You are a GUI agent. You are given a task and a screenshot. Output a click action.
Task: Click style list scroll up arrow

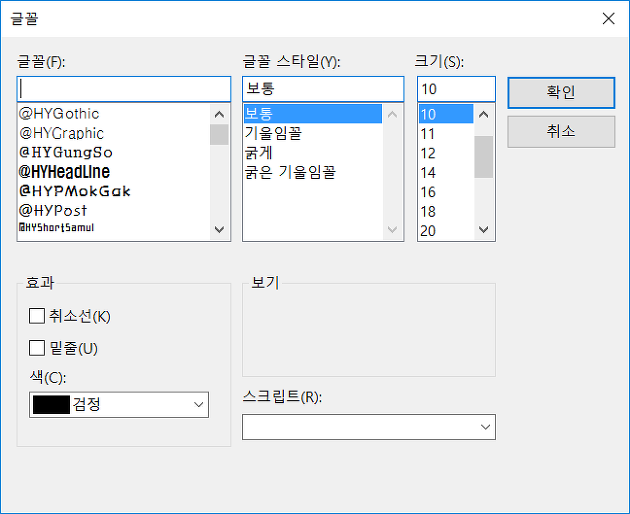[393, 115]
